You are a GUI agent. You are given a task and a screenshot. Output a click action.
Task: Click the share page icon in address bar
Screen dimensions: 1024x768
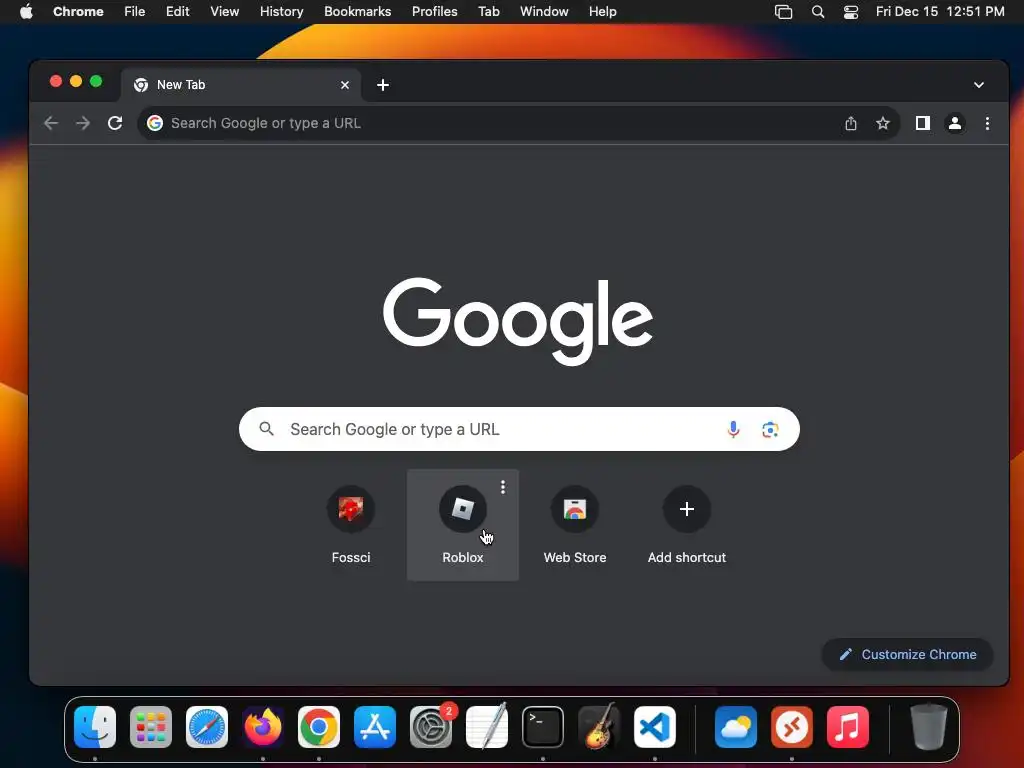pos(850,123)
